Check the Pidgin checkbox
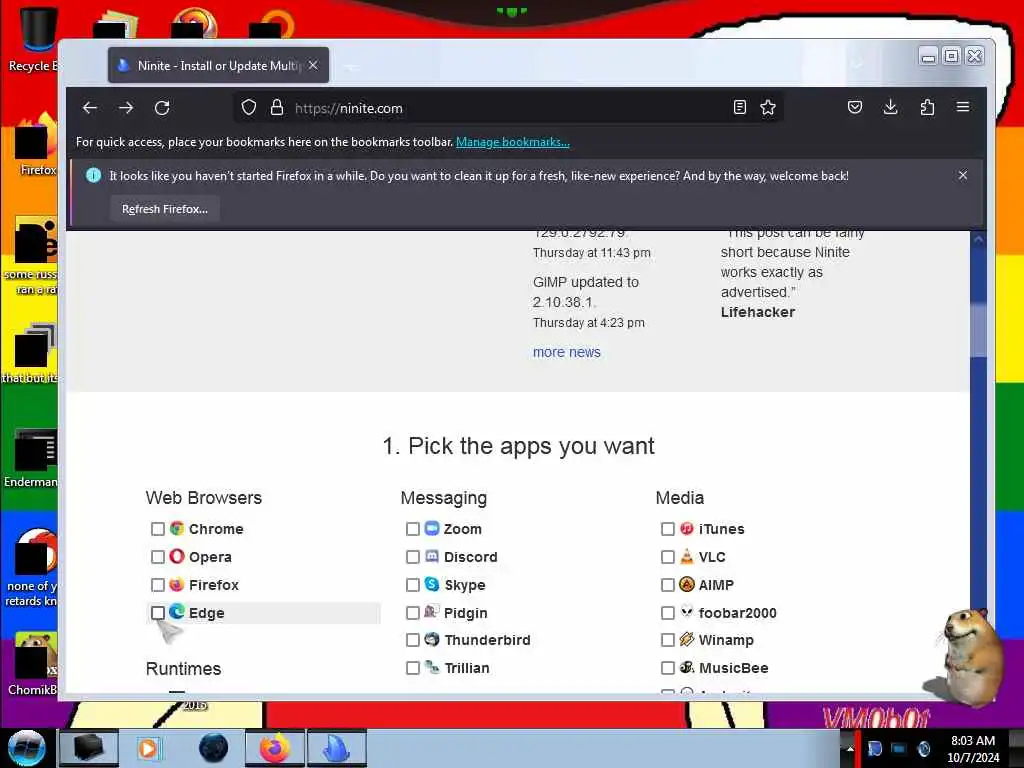The image size is (1024, 768). click(413, 613)
